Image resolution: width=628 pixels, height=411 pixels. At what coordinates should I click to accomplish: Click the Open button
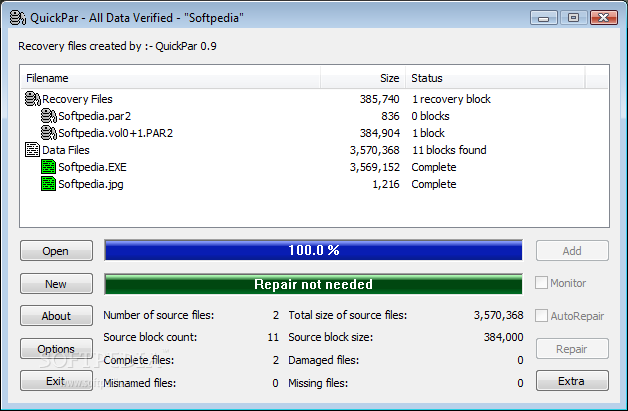tap(56, 251)
